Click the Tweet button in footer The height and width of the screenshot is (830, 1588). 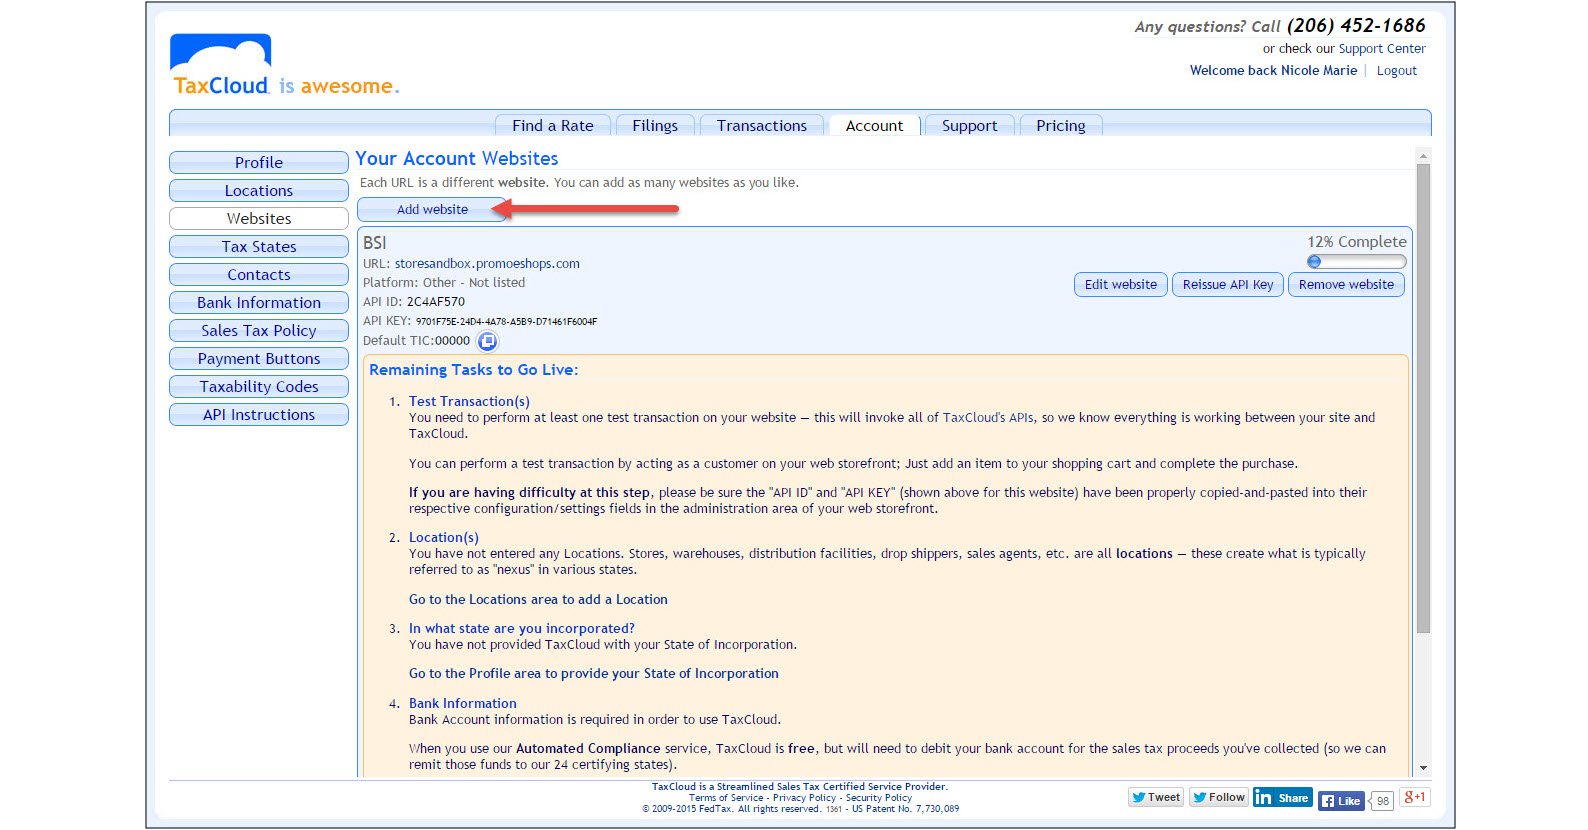[x=1156, y=797]
